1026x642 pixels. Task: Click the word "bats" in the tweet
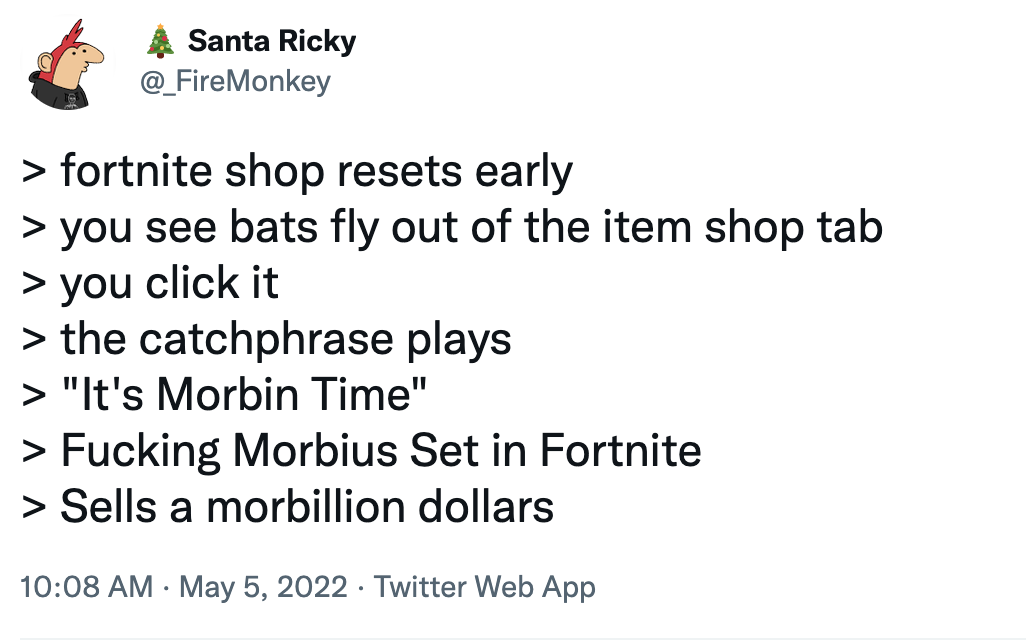point(230,228)
